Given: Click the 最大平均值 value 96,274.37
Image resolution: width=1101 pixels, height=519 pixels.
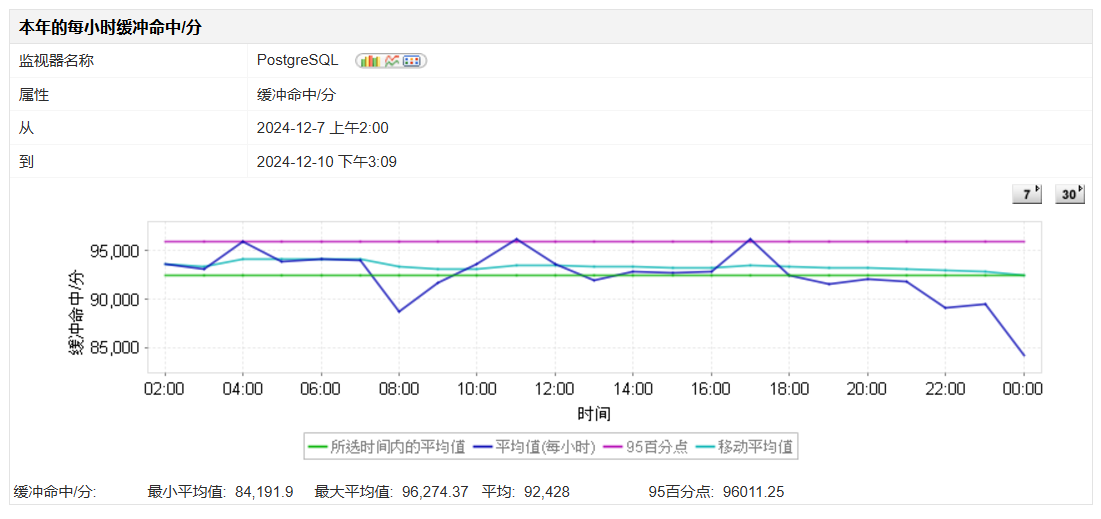Looking at the screenshot, I should point(432,492).
